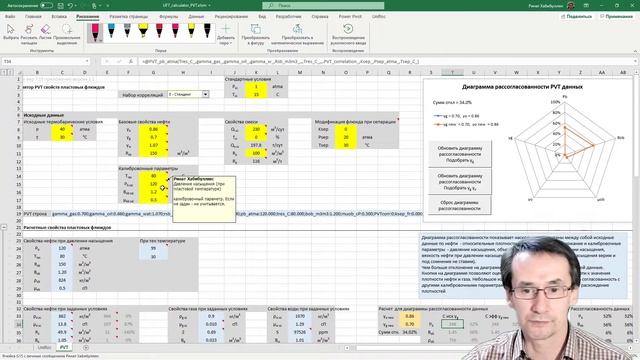Select yellow cell with value 120 in calibration
Screen dimensions: 640x360
tap(153, 184)
